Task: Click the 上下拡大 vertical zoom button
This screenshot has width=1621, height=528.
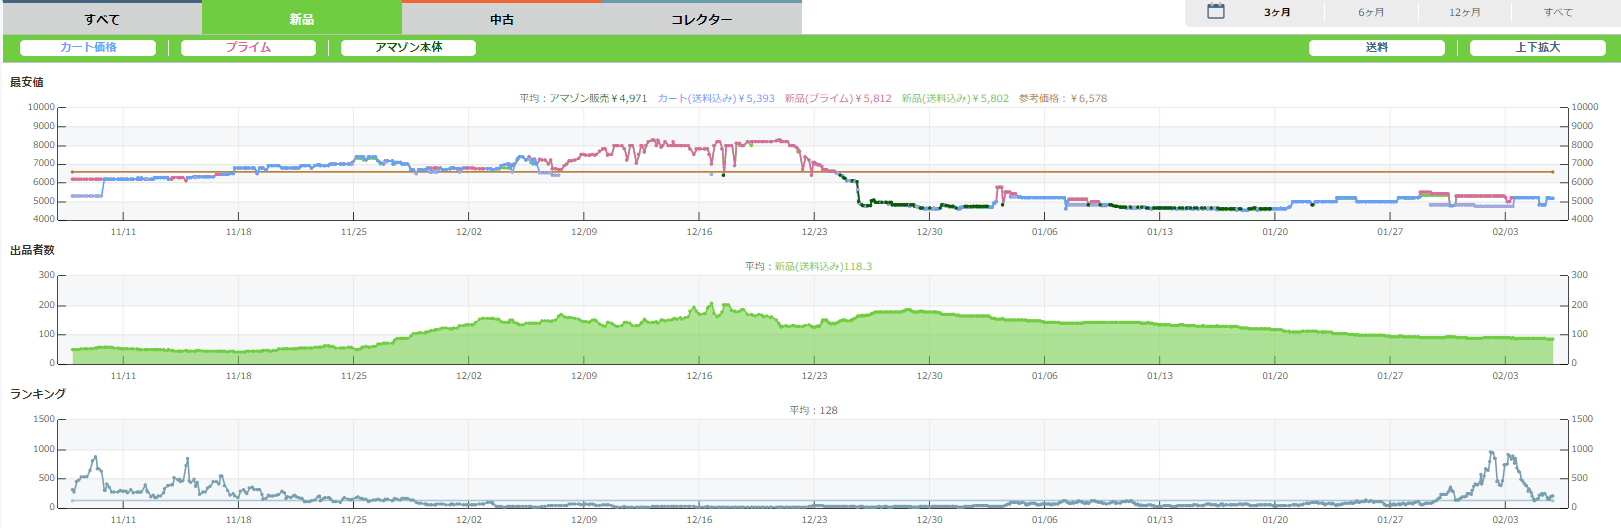Action: [x=1537, y=48]
